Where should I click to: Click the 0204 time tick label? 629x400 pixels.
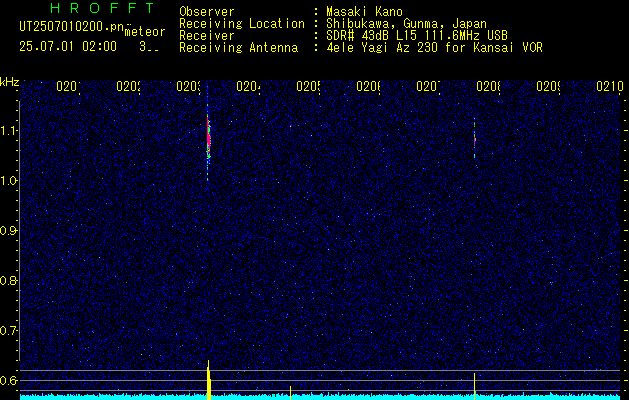coord(248,86)
